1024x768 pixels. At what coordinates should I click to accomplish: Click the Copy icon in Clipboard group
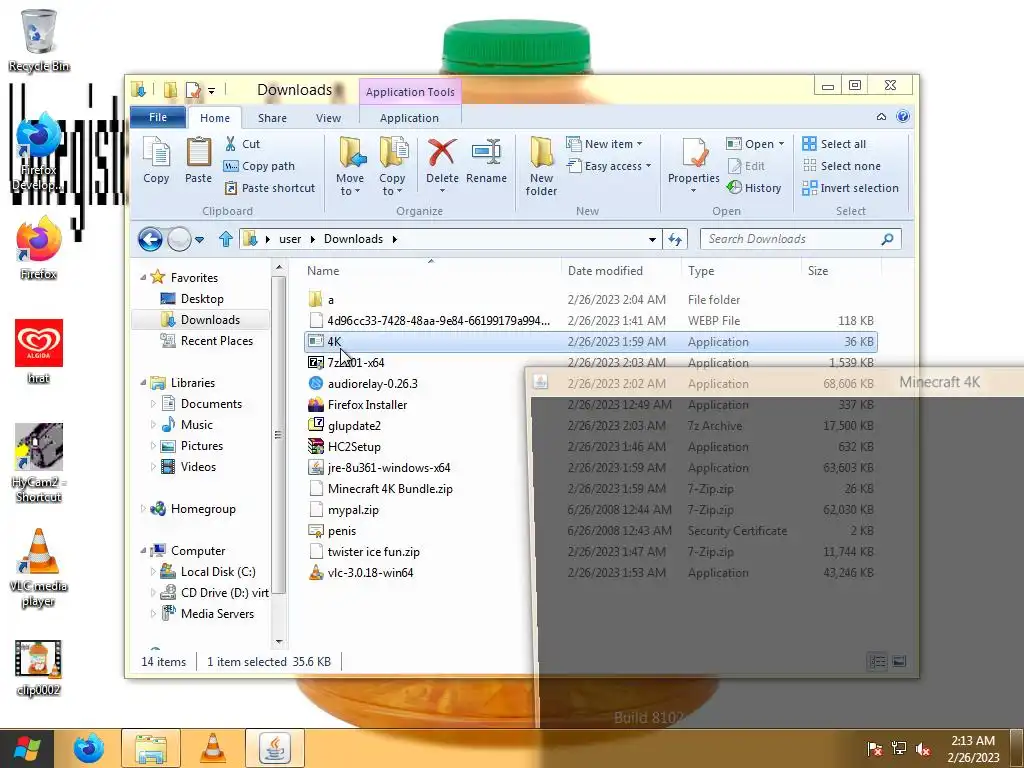[x=156, y=160]
